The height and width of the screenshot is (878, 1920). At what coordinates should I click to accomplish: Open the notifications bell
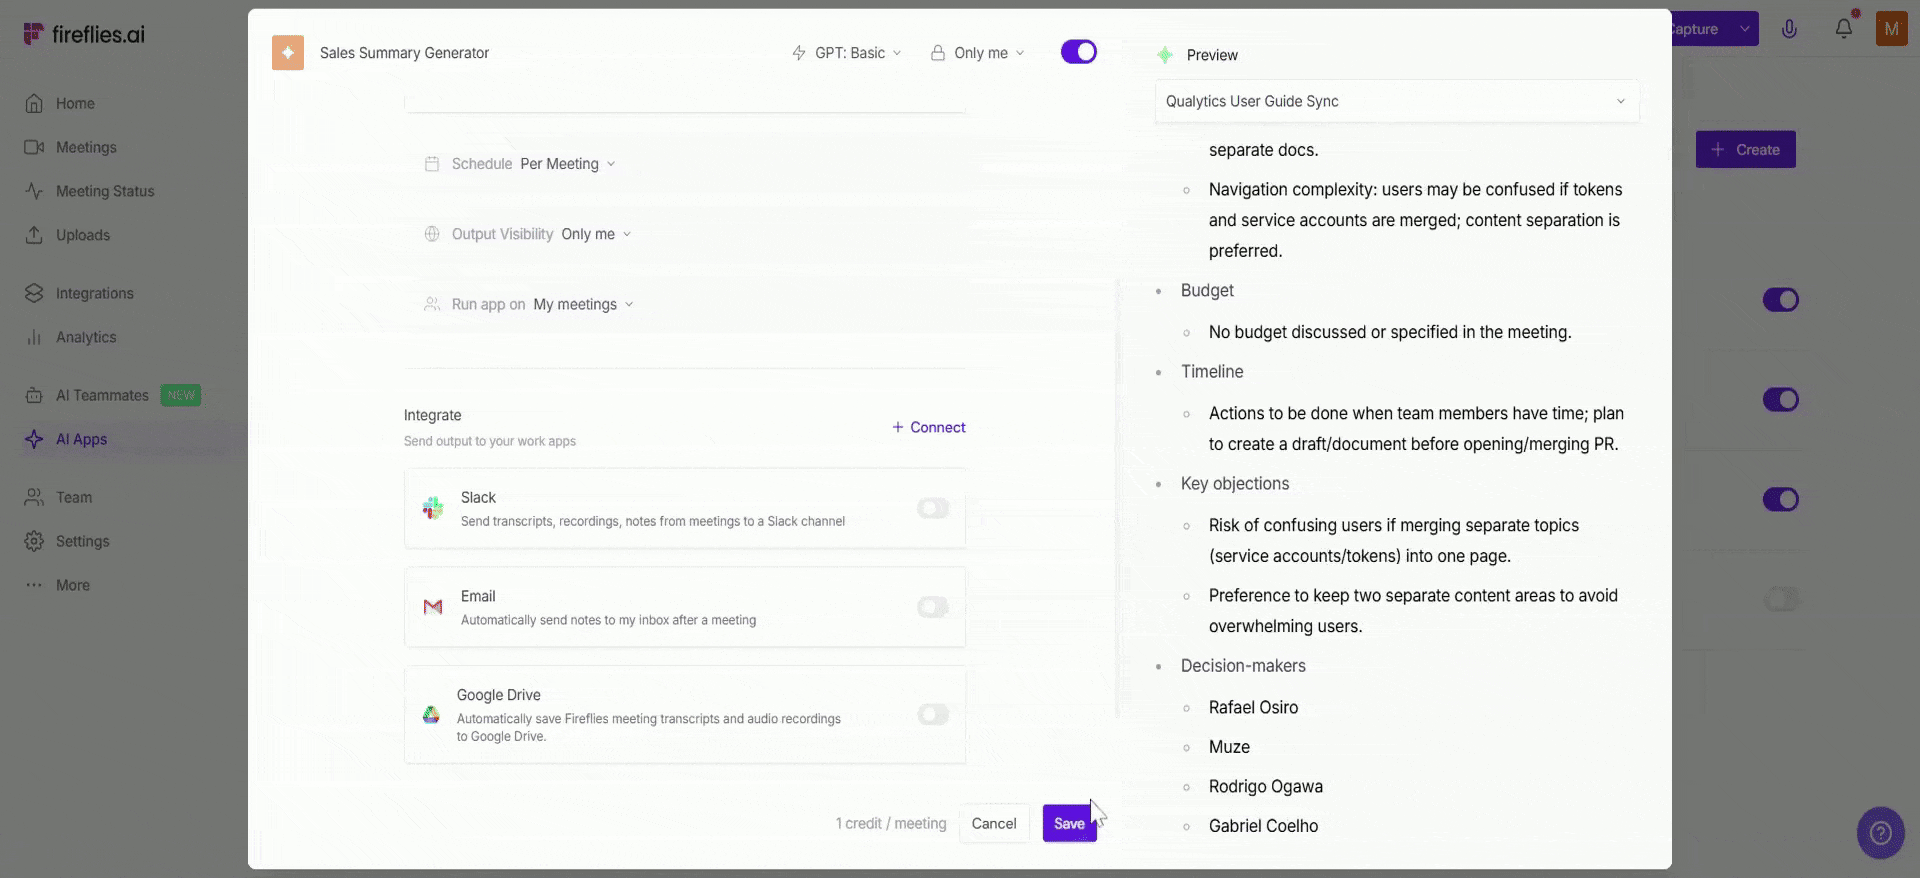click(1843, 29)
